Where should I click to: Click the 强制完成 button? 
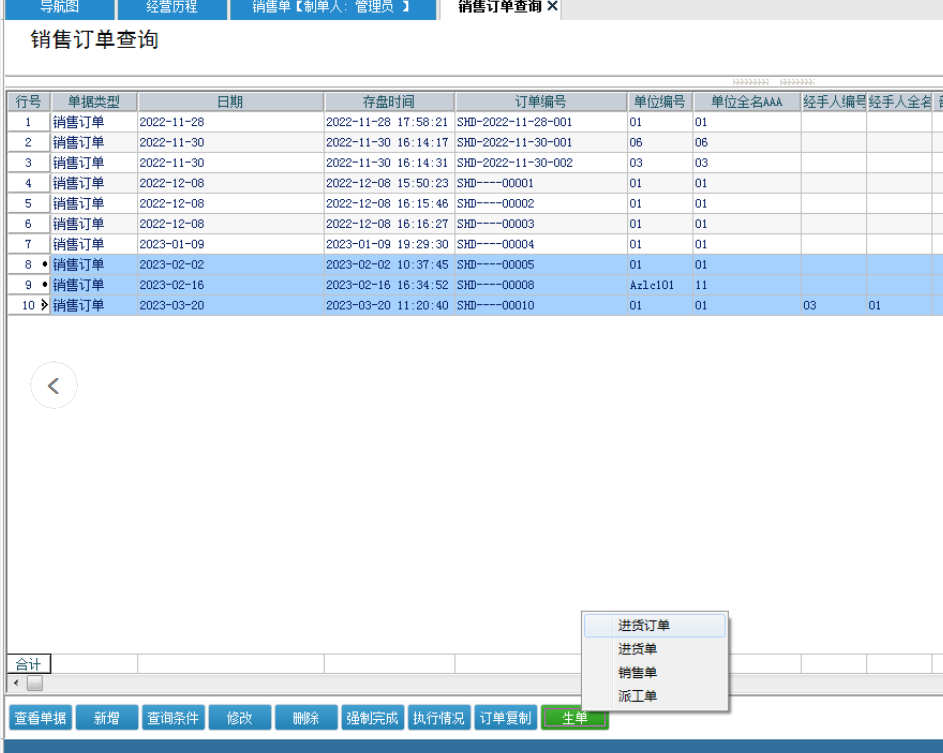(372, 718)
